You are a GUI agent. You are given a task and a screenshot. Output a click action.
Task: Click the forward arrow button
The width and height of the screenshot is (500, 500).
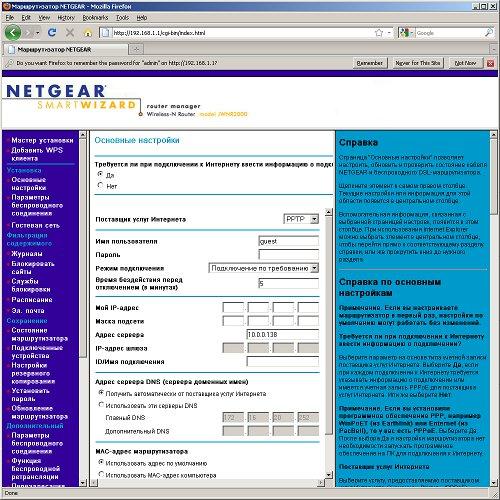pos(29,33)
